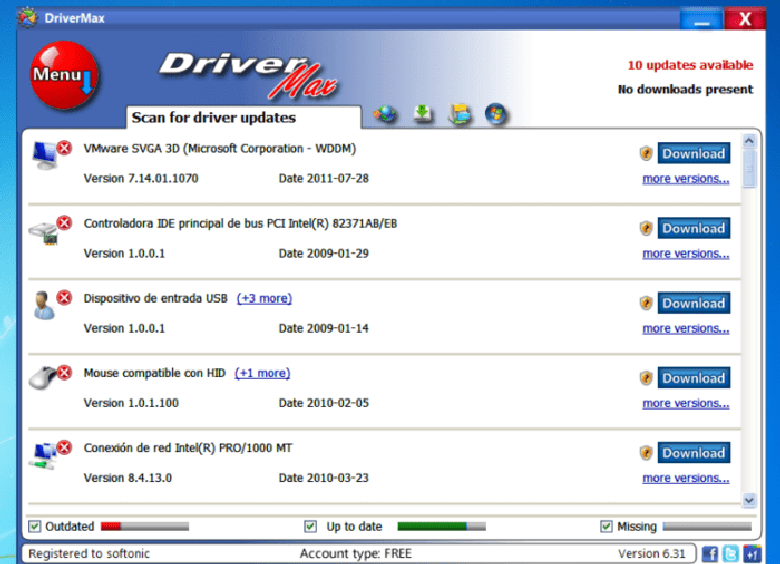Screen dimensions: 780x564
Task: Click red X badge on Intel network driver
Action: [x=64, y=447]
